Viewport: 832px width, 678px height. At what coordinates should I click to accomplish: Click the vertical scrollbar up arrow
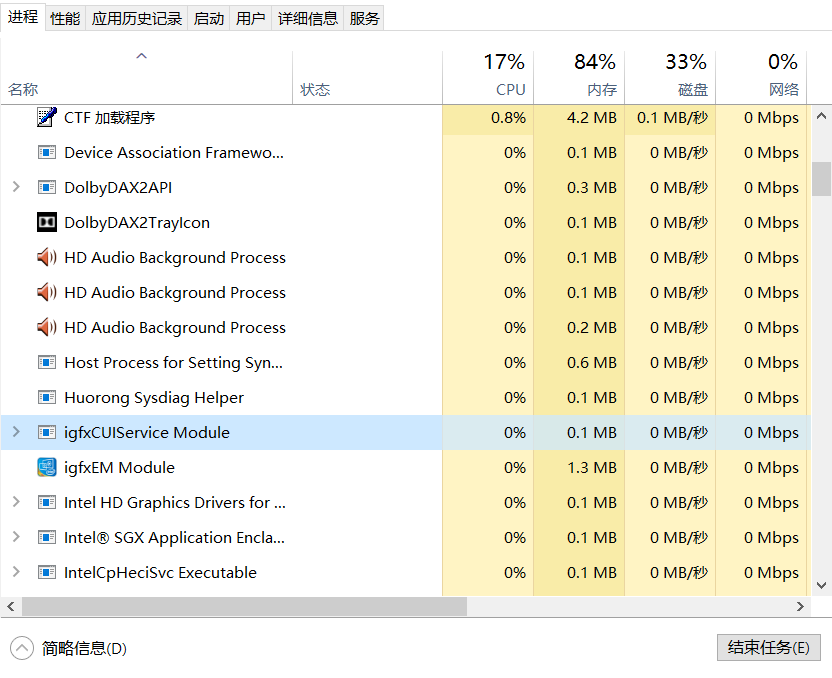coord(821,116)
